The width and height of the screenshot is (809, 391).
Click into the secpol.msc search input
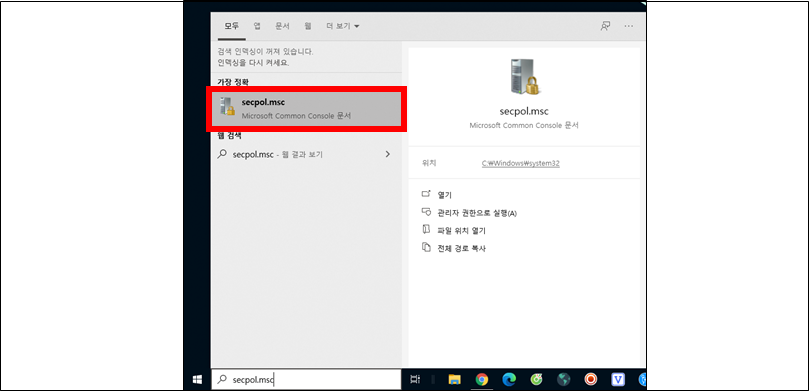306,380
